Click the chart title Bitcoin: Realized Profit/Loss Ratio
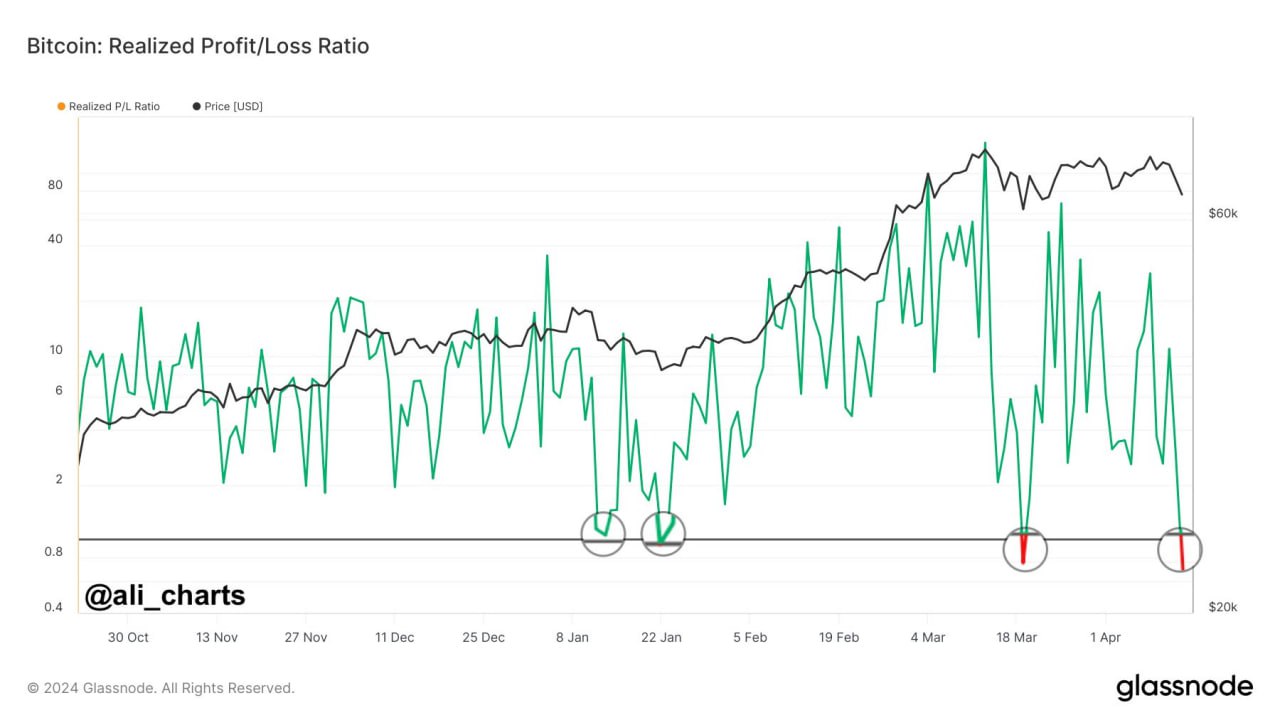The image size is (1280, 720). click(x=198, y=46)
